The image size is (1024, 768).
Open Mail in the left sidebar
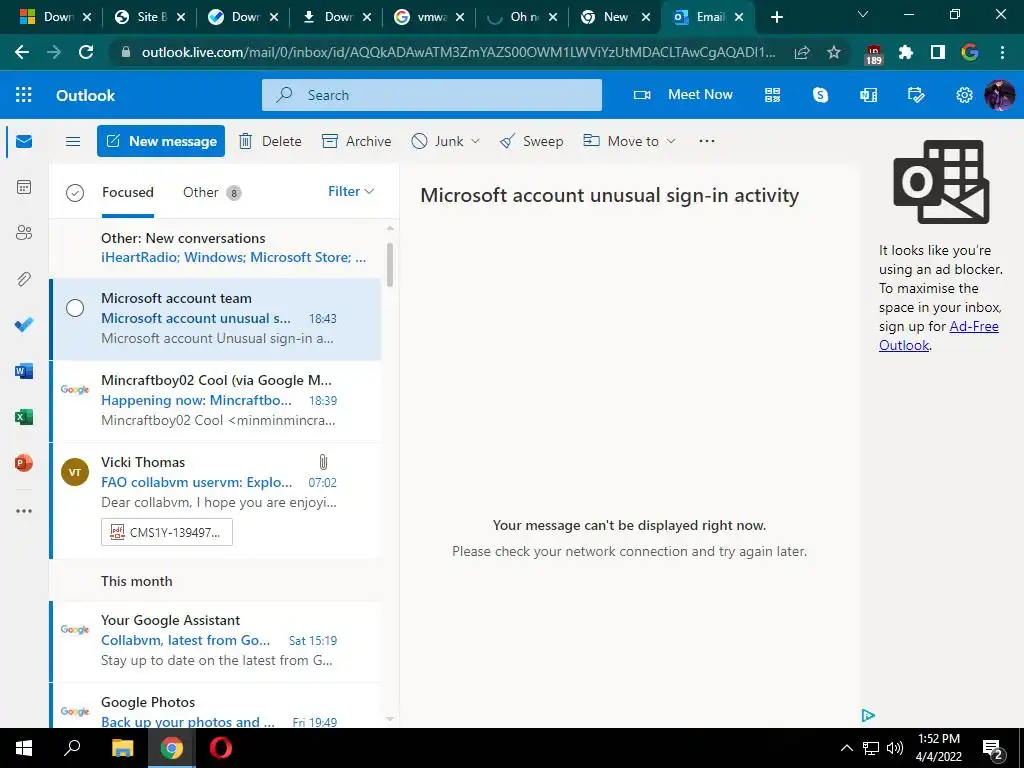click(x=24, y=141)
